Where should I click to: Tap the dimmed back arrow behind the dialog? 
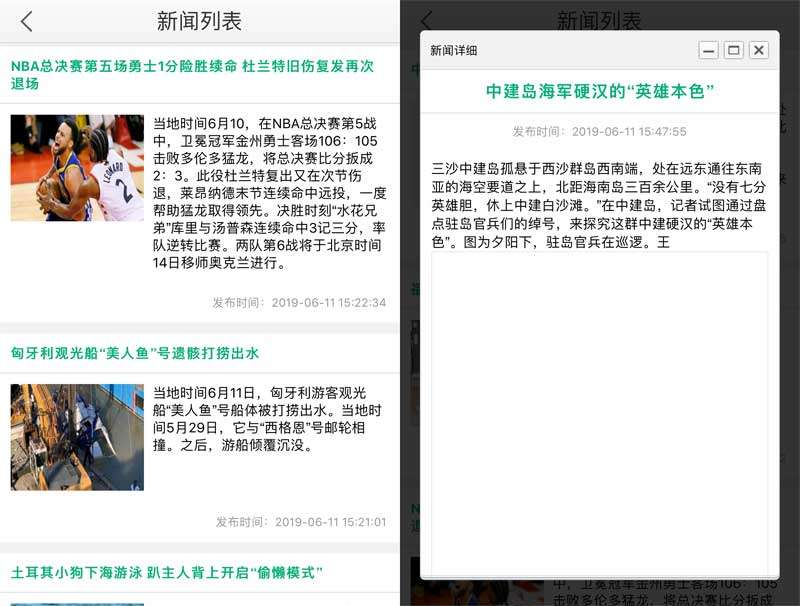click(426, 20)
